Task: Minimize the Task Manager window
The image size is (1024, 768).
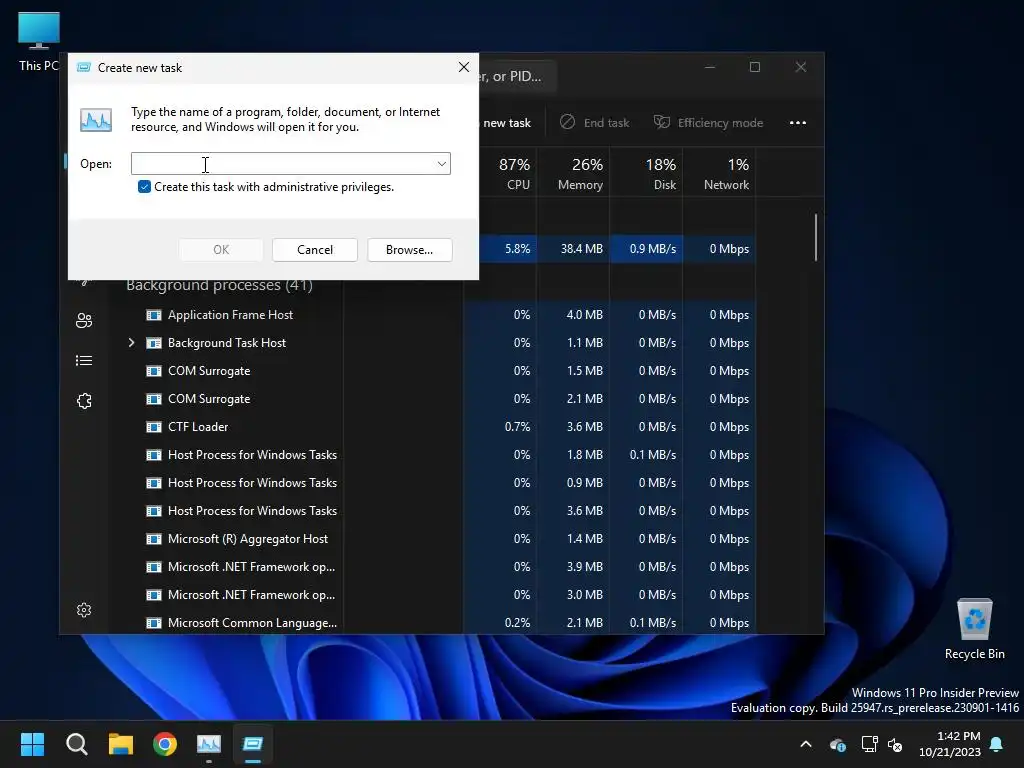Action: [710, 67]
